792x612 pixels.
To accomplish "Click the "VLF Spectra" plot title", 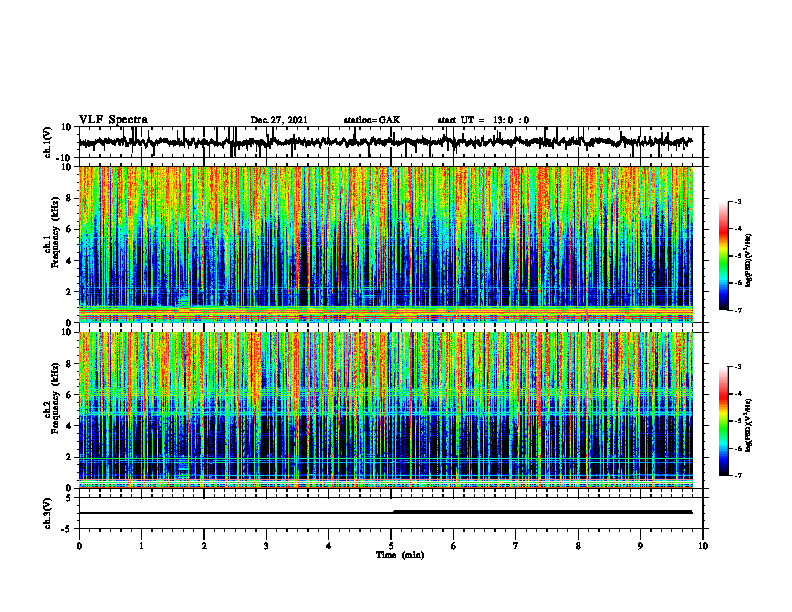I will tap(113, 120).
